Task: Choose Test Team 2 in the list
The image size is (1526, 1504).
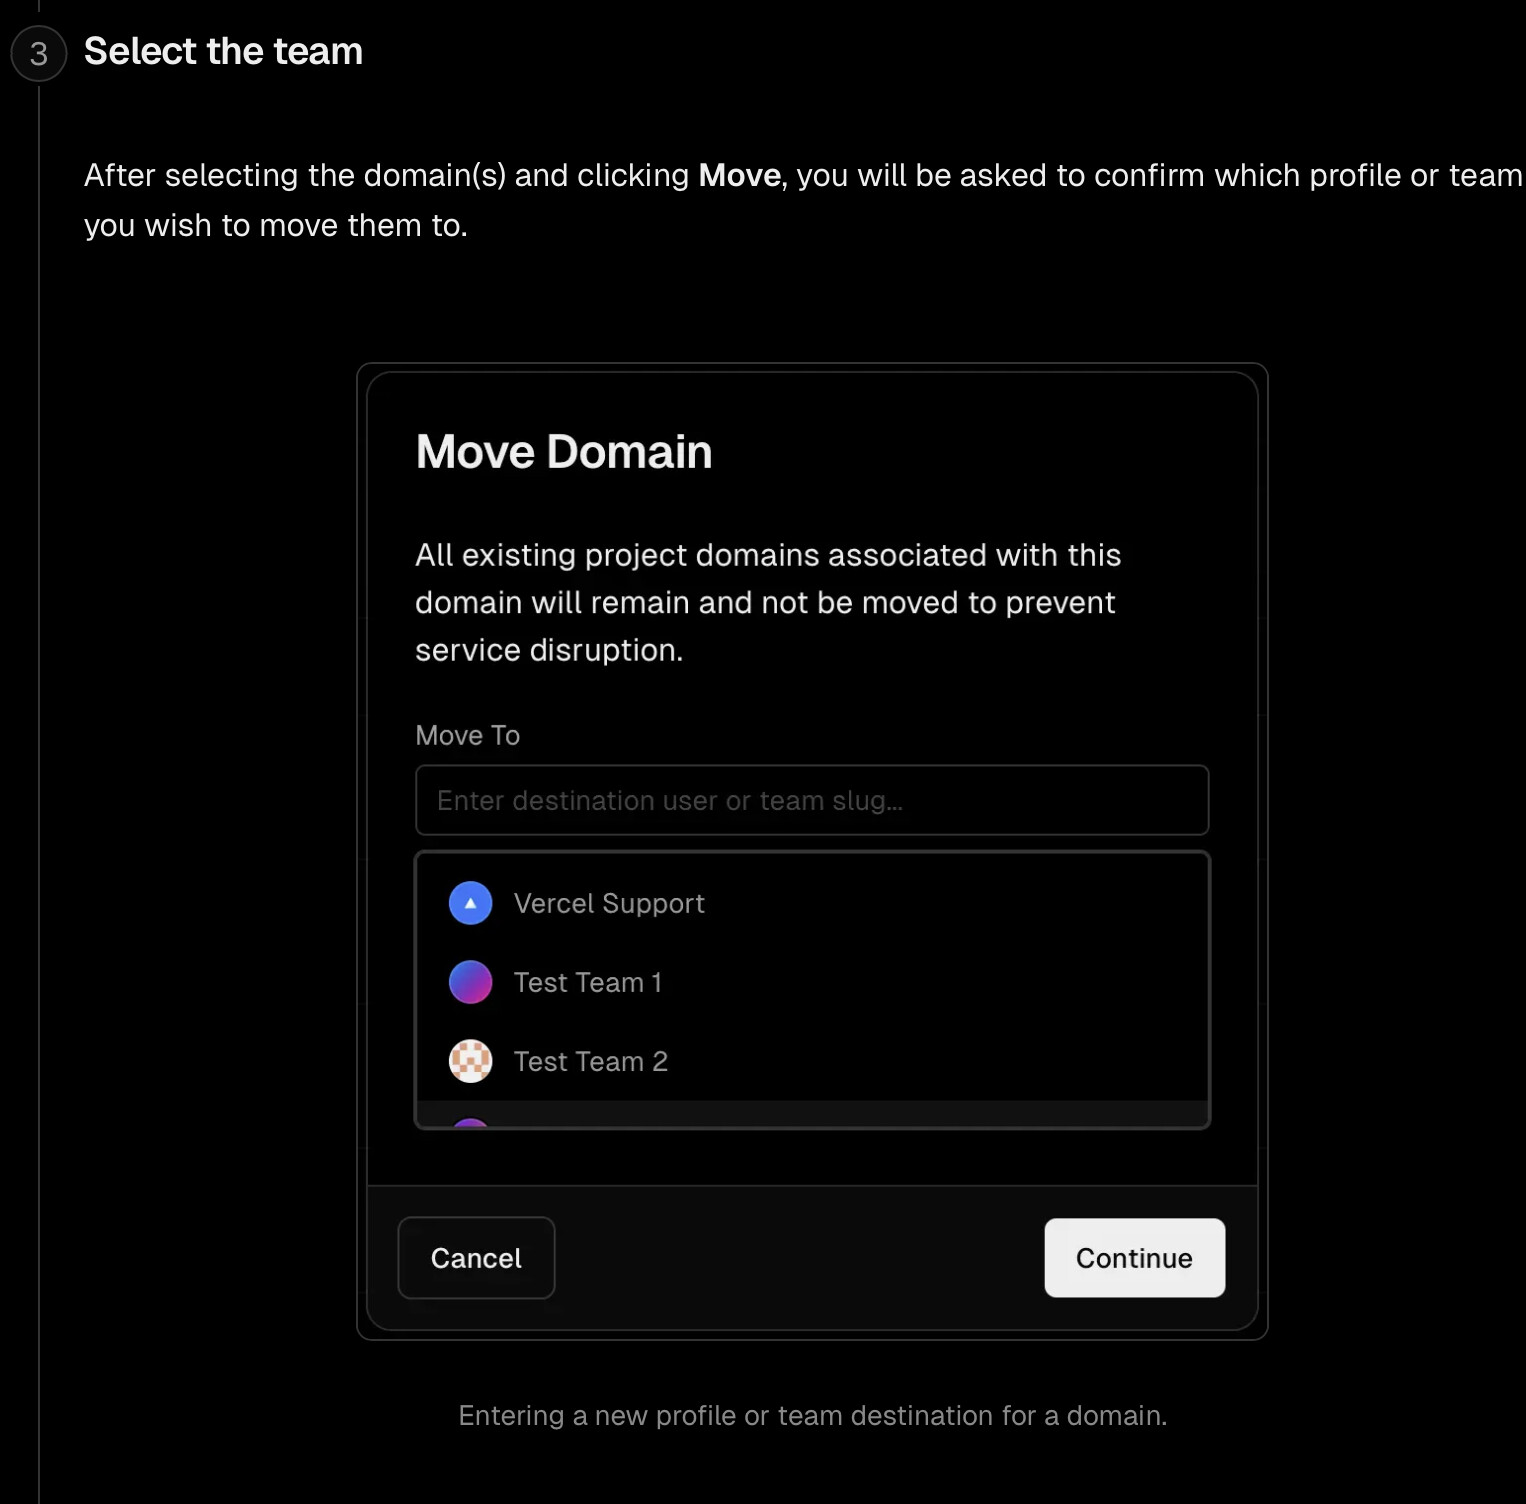Action: [812, 1061]
